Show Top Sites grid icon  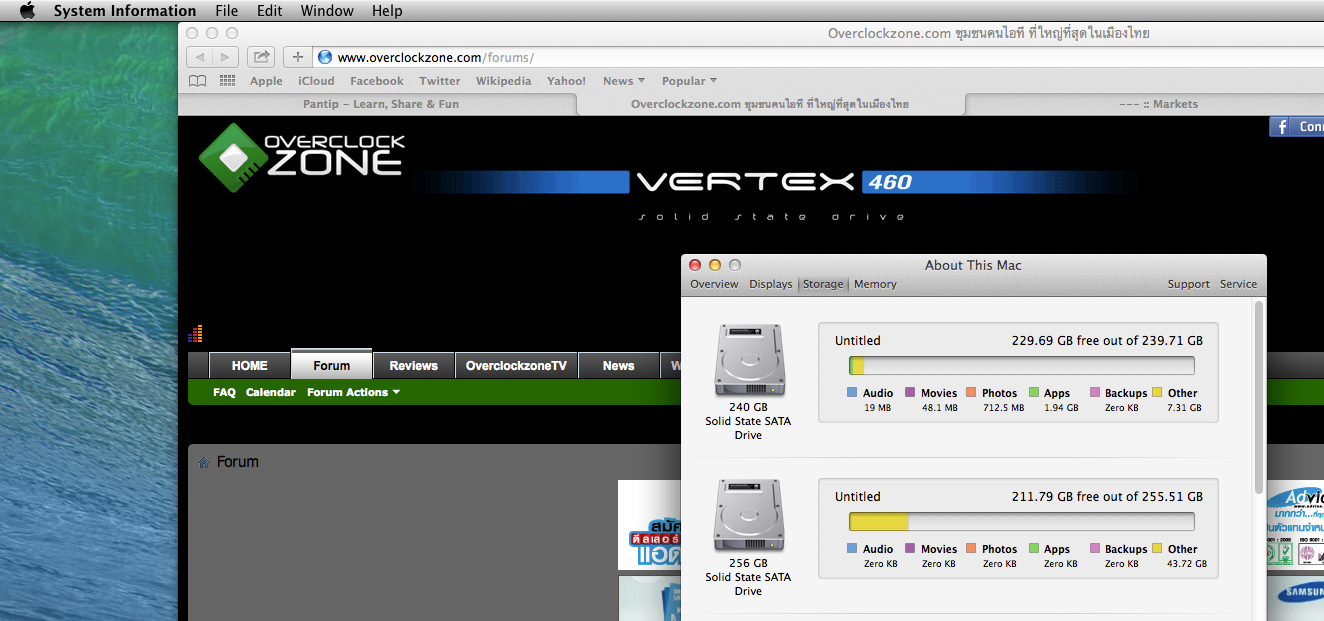(x=227, y=81)
